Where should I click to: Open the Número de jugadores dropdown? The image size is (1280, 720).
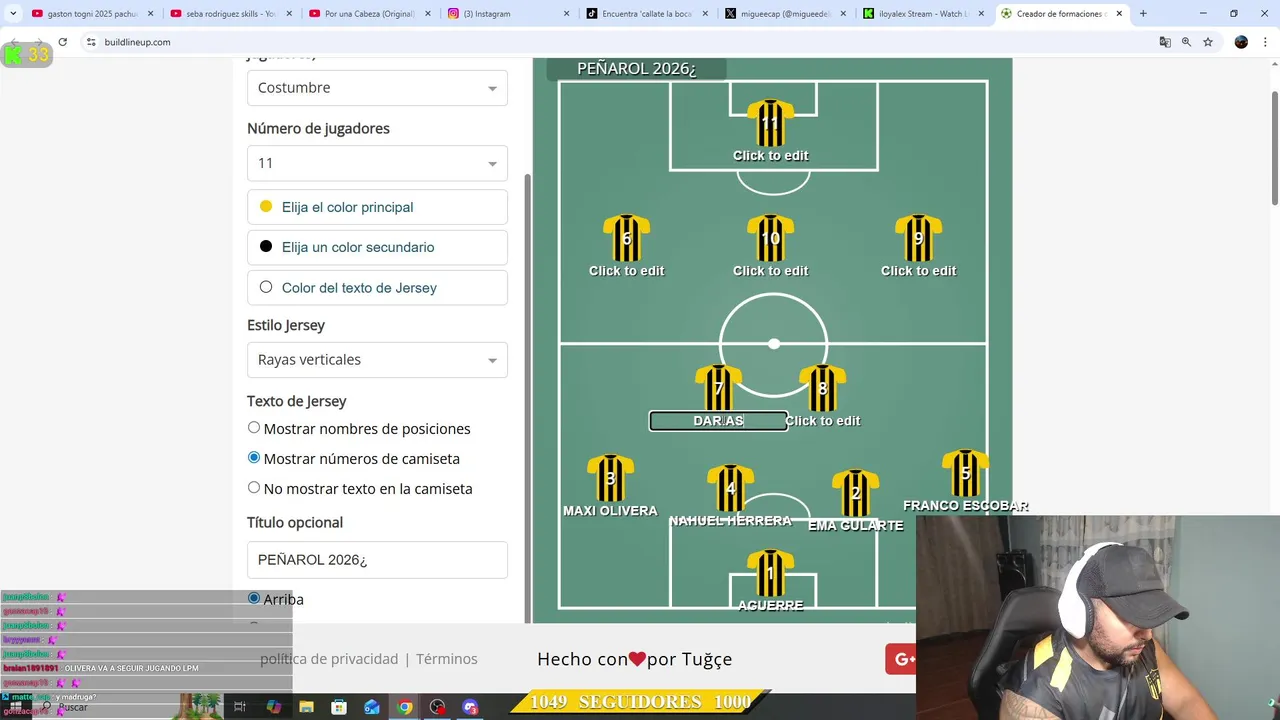[x=377, y=163]
